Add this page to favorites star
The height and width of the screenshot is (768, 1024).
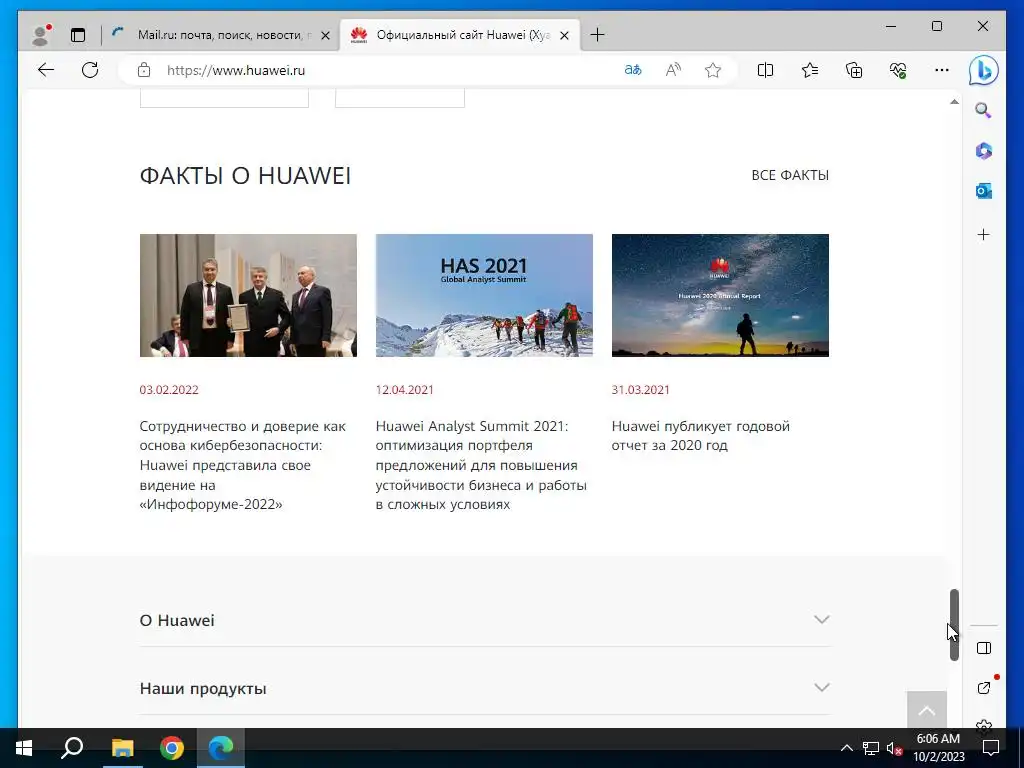point(713,70)
